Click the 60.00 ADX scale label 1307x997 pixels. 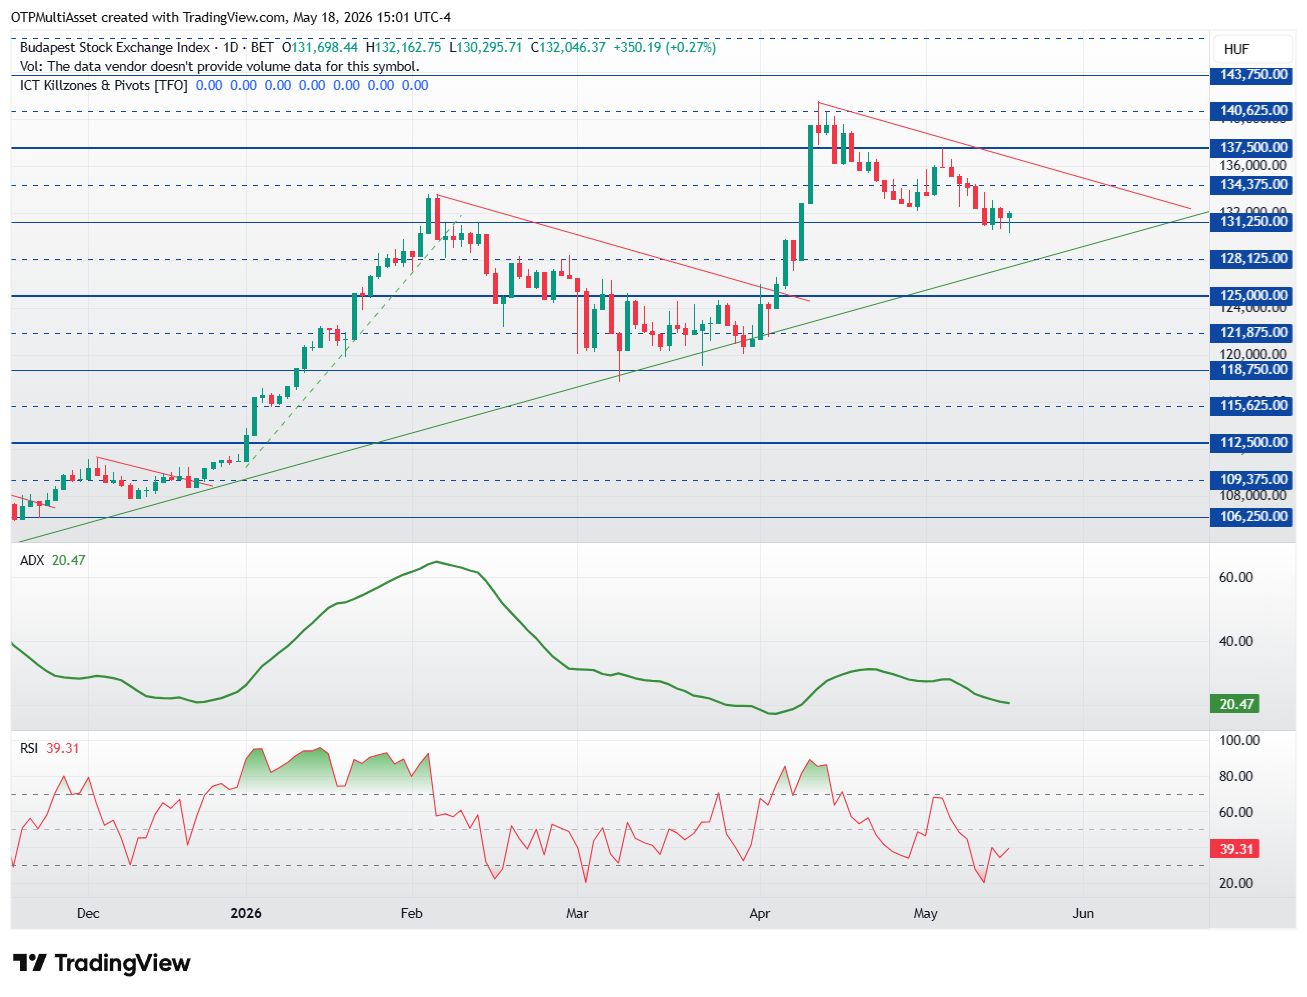[1236, 577]
